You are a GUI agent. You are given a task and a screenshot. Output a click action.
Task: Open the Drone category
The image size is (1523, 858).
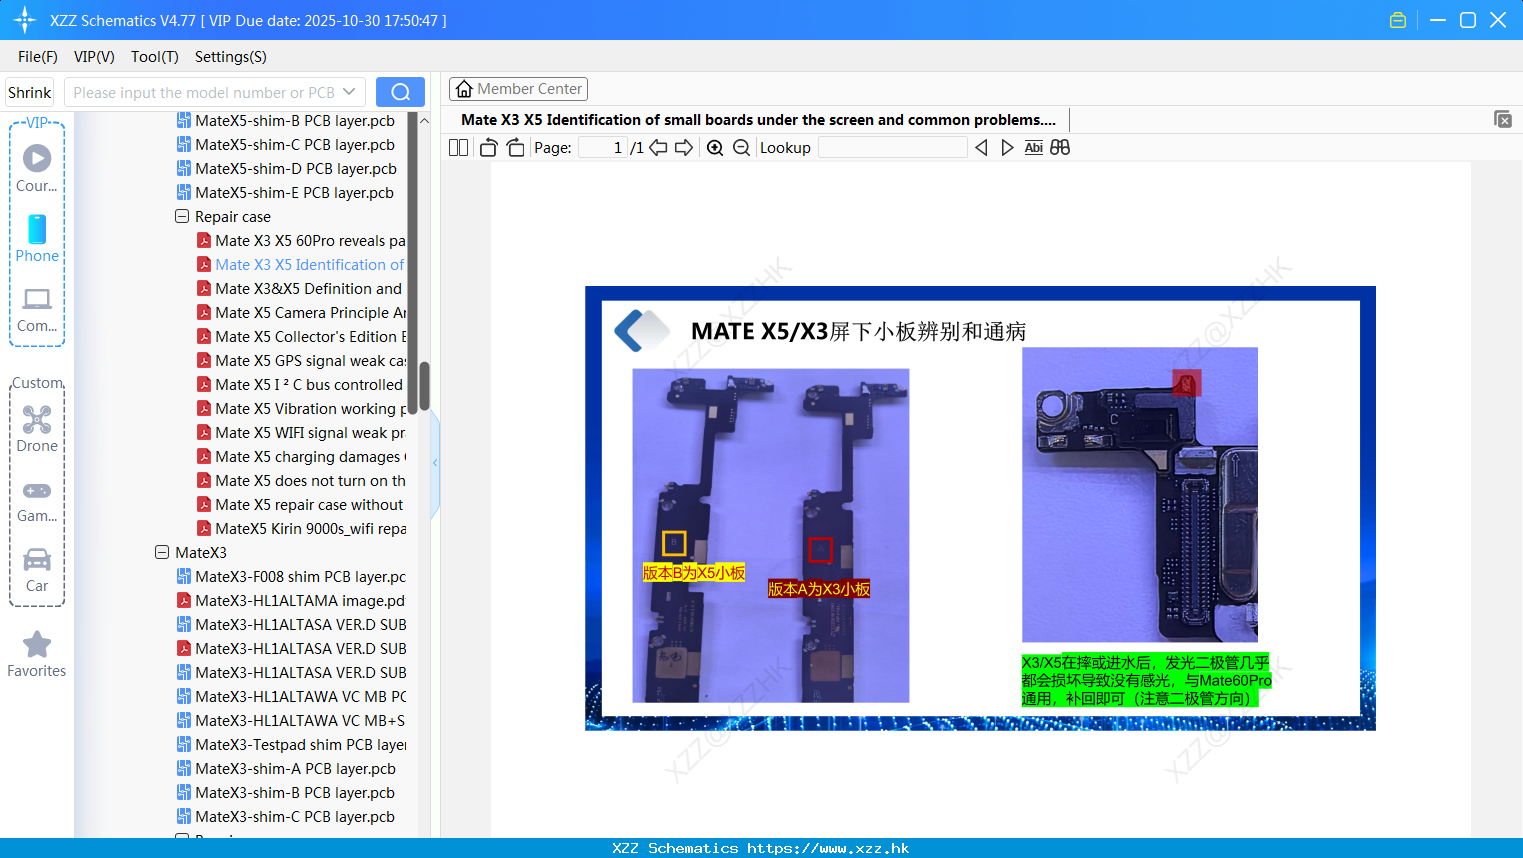point(37,429)
